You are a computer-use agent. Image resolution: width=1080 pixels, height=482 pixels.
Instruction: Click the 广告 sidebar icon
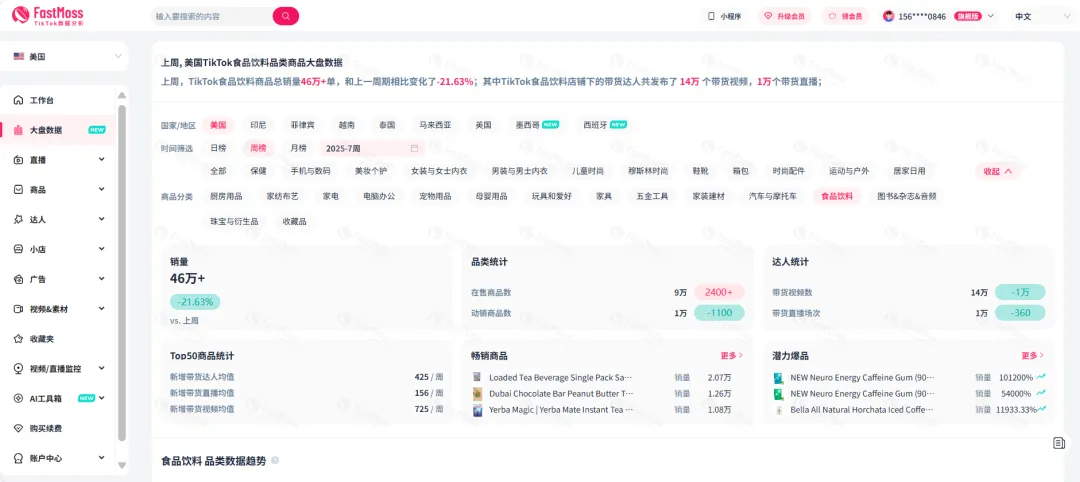coord(19,279)
